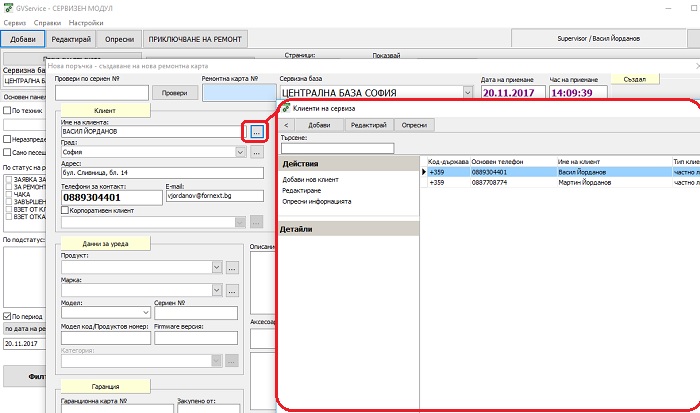Click Час на приемане field 14:09:39
700x413 pixels.
tap(578, 93)
